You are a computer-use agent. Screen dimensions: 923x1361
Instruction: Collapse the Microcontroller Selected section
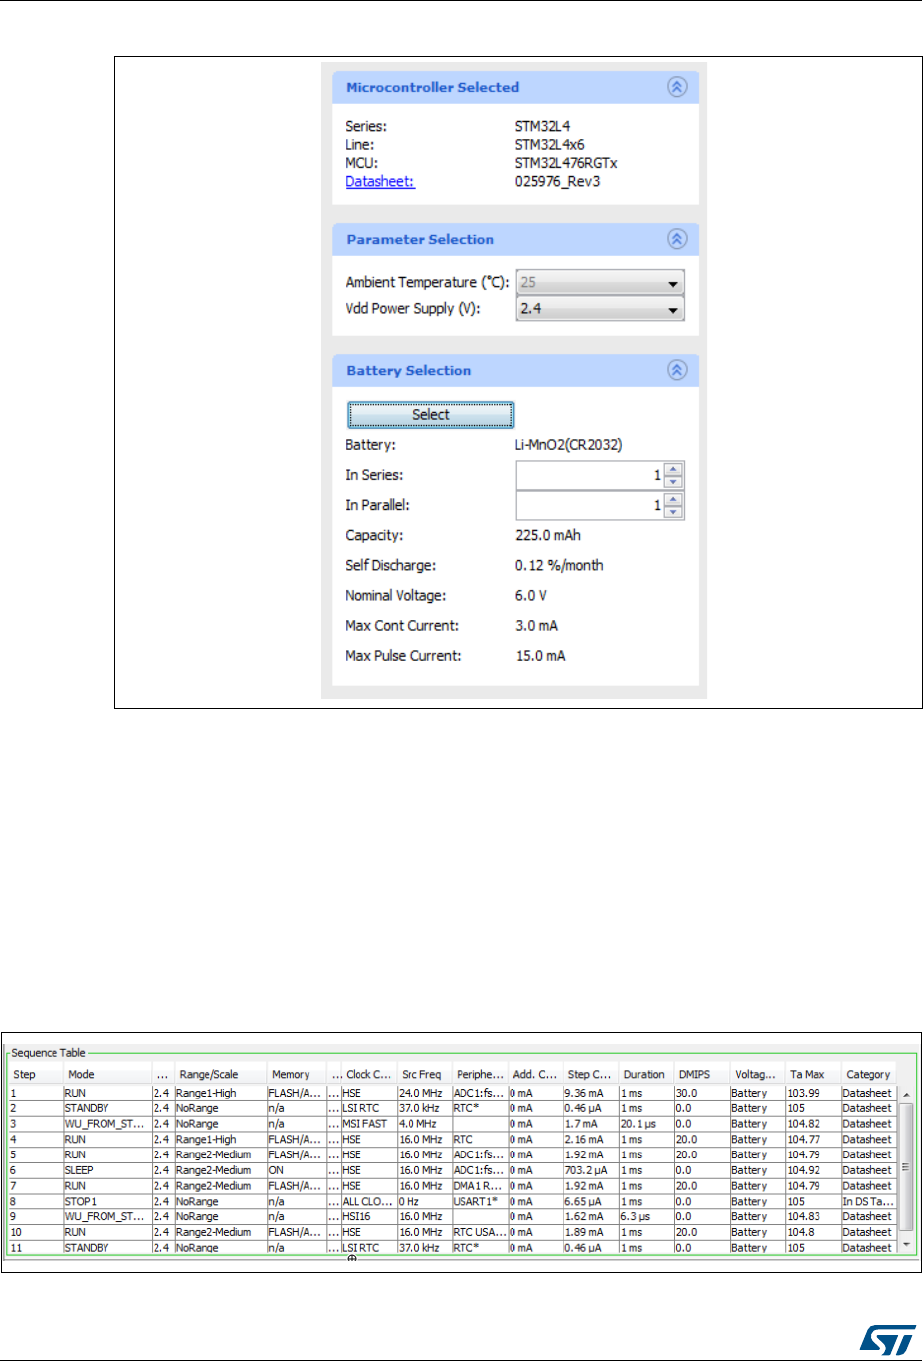[x=677, y=87]
